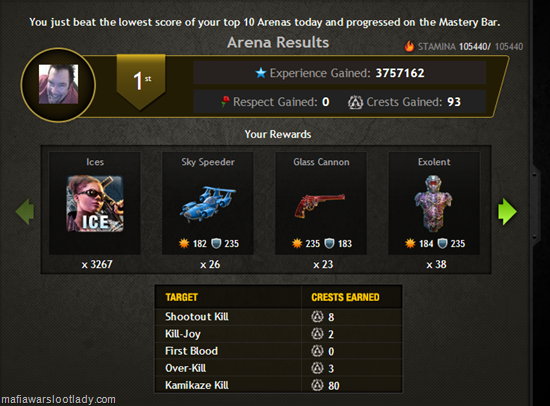The image size is (550, 406).
Task: Click the TARGET column header
Action: point(181,297)
